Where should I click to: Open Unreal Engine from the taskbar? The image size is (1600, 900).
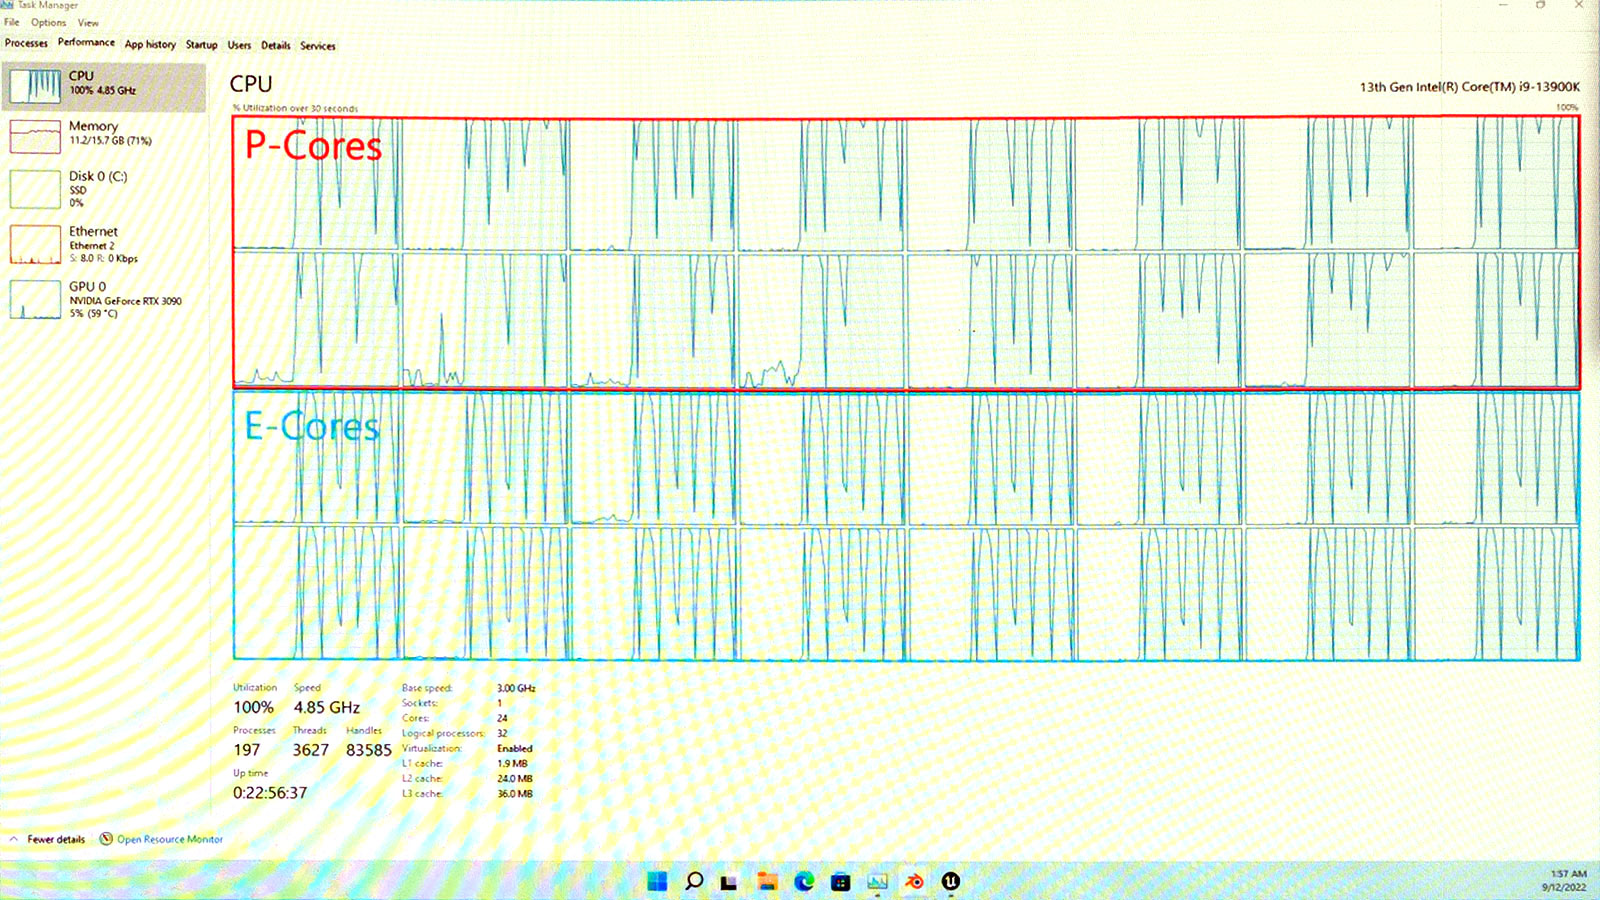pyautogui.click(x=951, y=881)
